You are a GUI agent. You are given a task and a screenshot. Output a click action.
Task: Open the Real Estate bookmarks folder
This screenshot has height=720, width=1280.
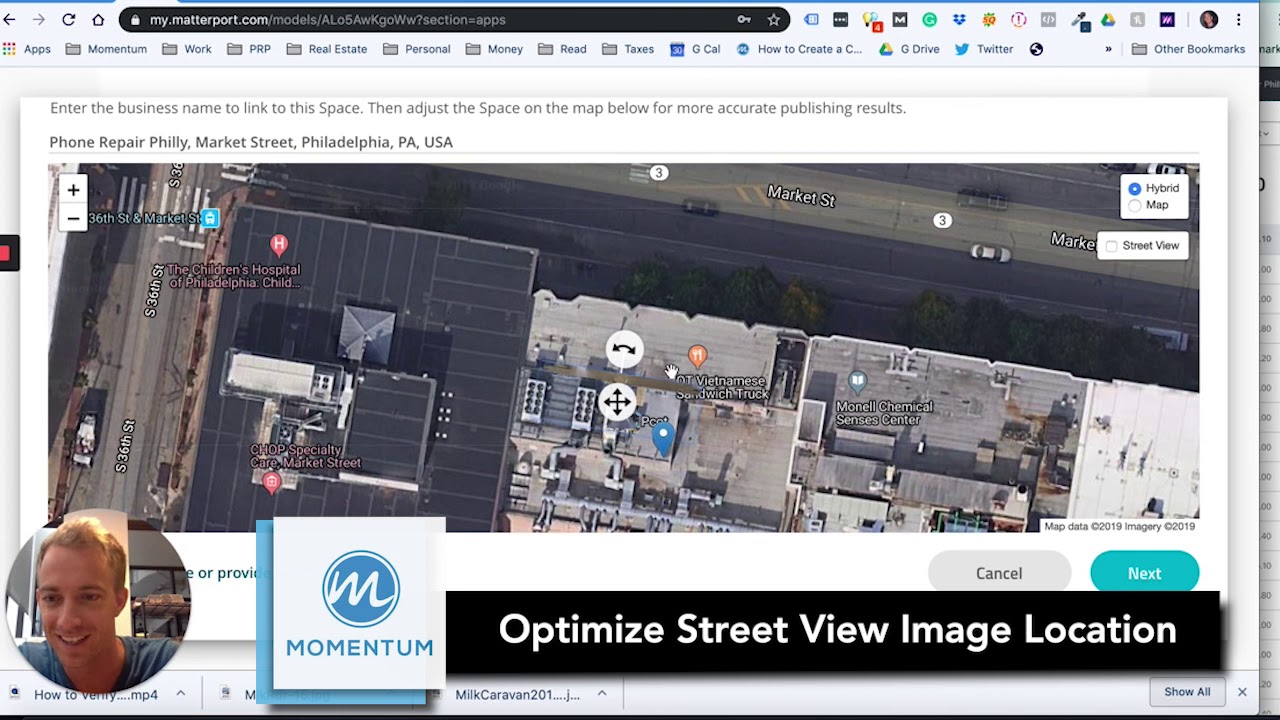point(326,49)
